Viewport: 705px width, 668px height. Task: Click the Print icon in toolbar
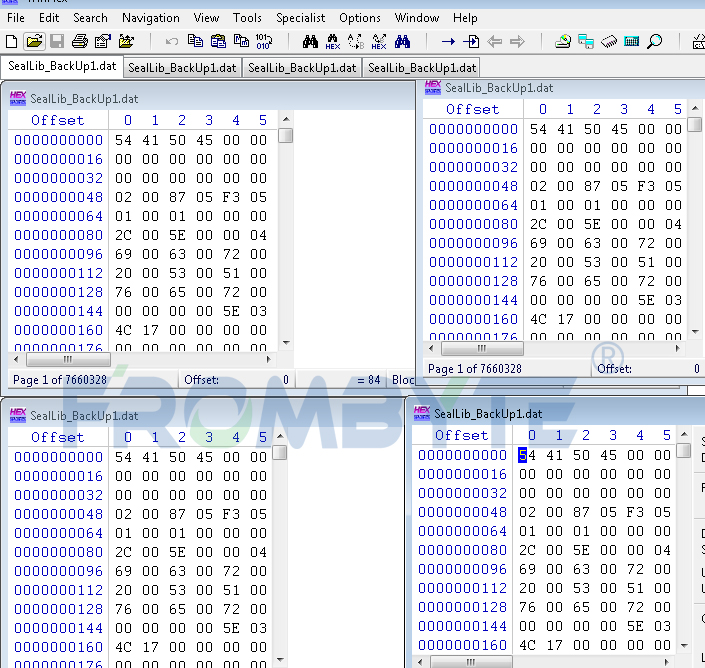pos(80,42)
